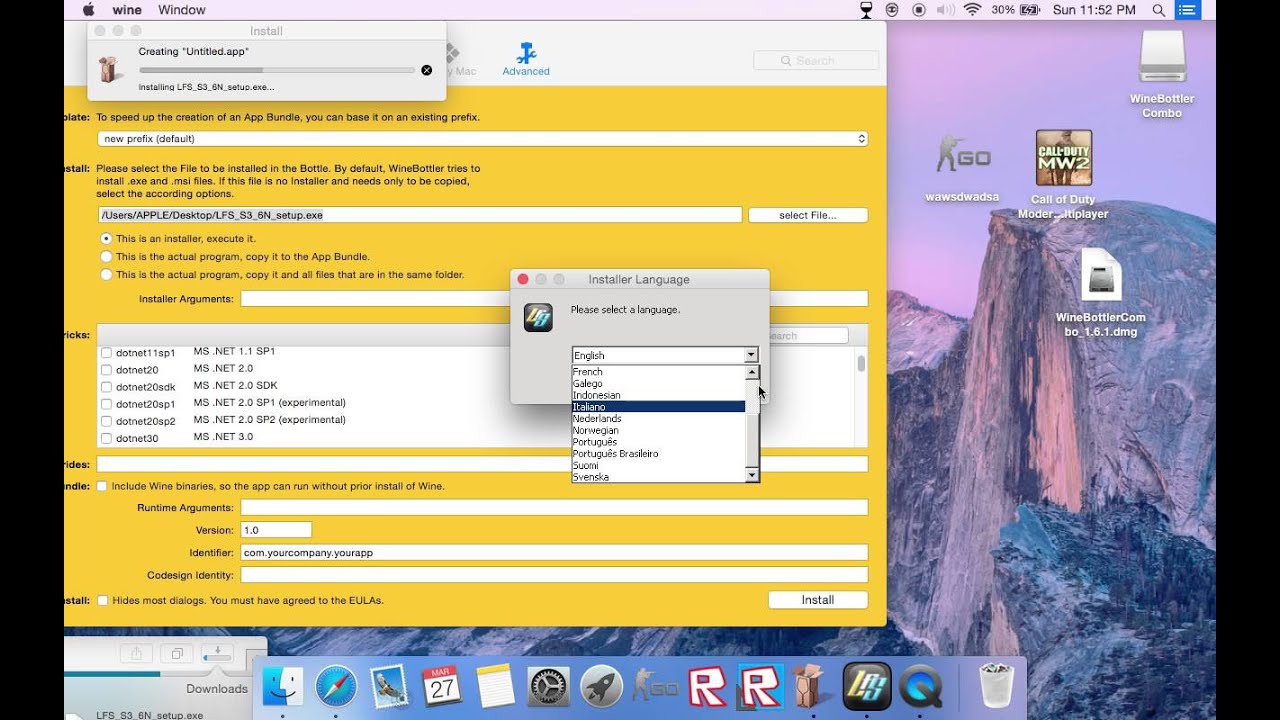Open the wine menu in the menu bar

(x=127, y=10)
